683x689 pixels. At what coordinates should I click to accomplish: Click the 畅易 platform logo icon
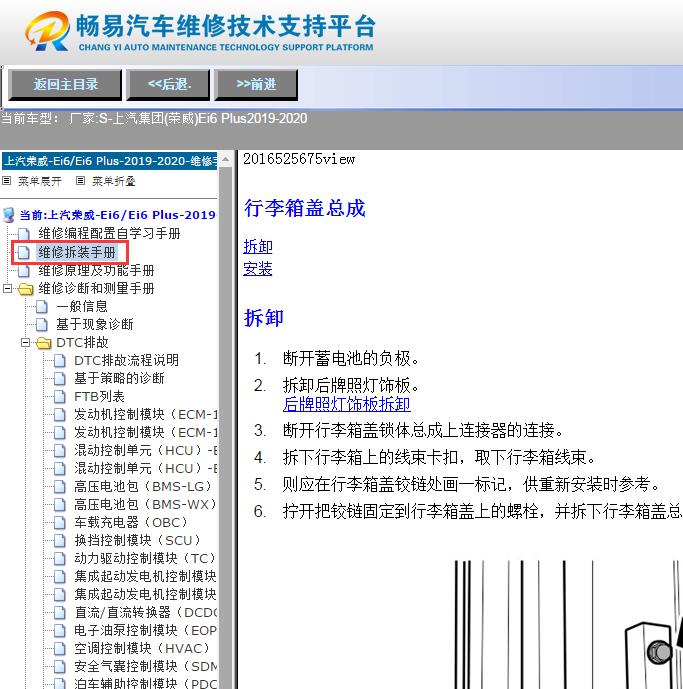[x=47, y=31]
